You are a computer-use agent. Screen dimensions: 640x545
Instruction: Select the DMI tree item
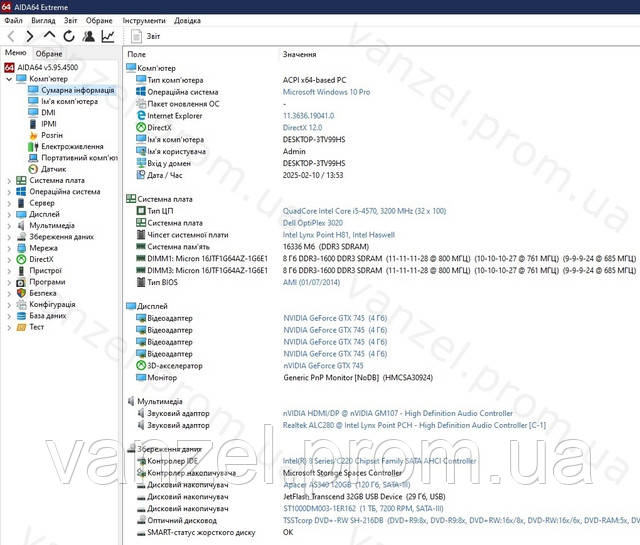click(48, 112)
